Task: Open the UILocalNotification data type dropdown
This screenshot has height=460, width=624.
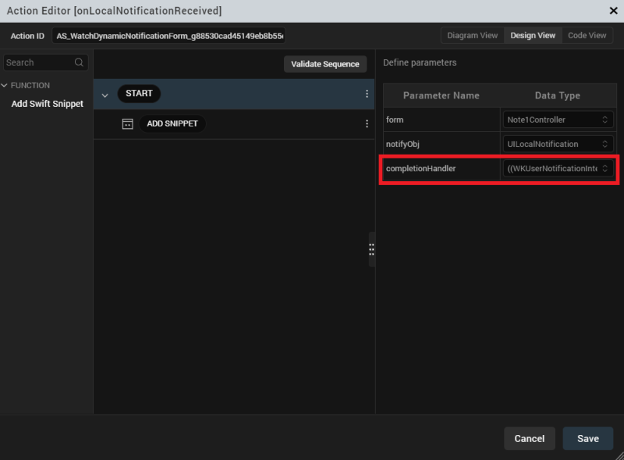Action: (558, 144)
